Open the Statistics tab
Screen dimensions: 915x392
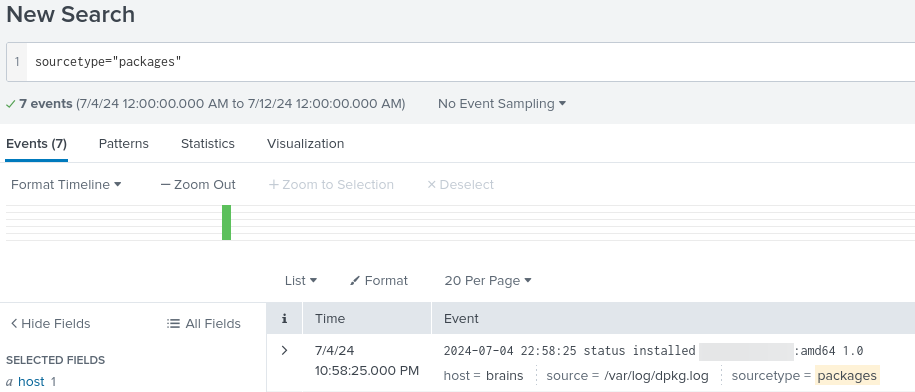pyautogui.click(x=208, y=144)
